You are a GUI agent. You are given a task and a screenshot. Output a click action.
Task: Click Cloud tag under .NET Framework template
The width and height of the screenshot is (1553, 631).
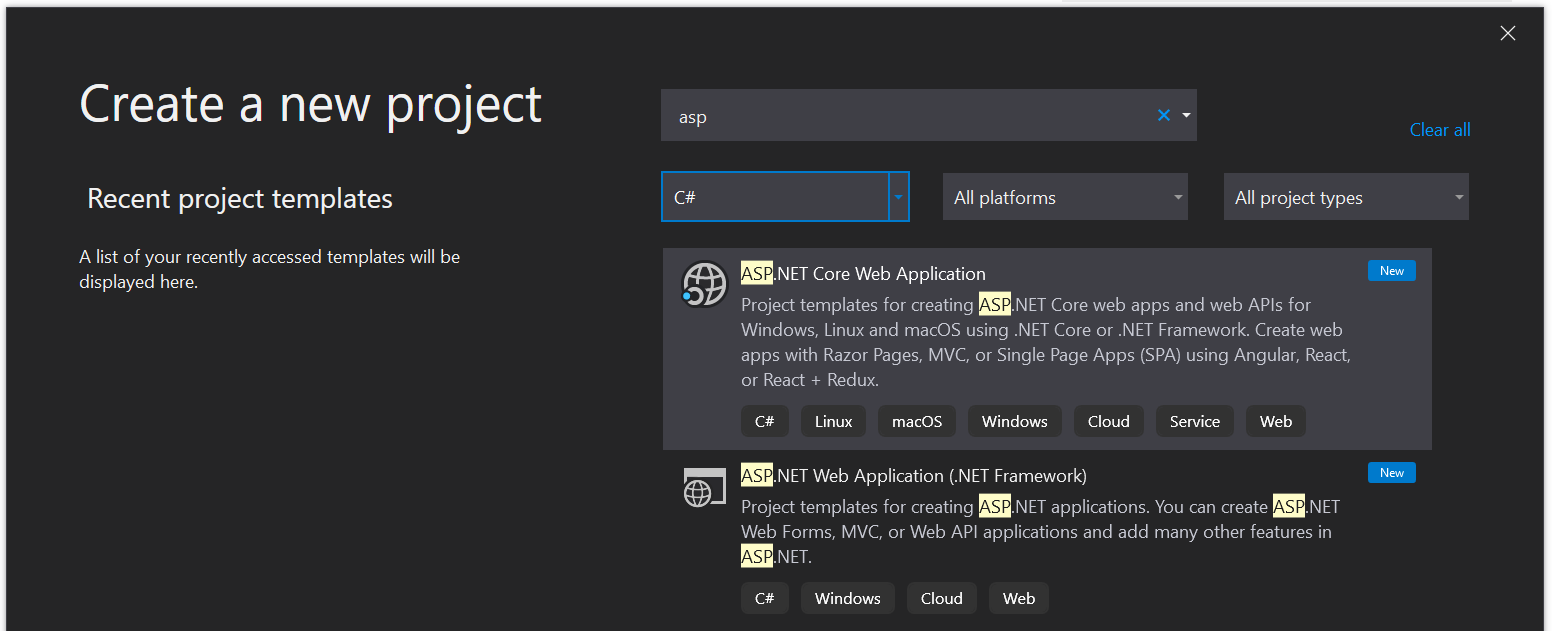coord(942,598)
